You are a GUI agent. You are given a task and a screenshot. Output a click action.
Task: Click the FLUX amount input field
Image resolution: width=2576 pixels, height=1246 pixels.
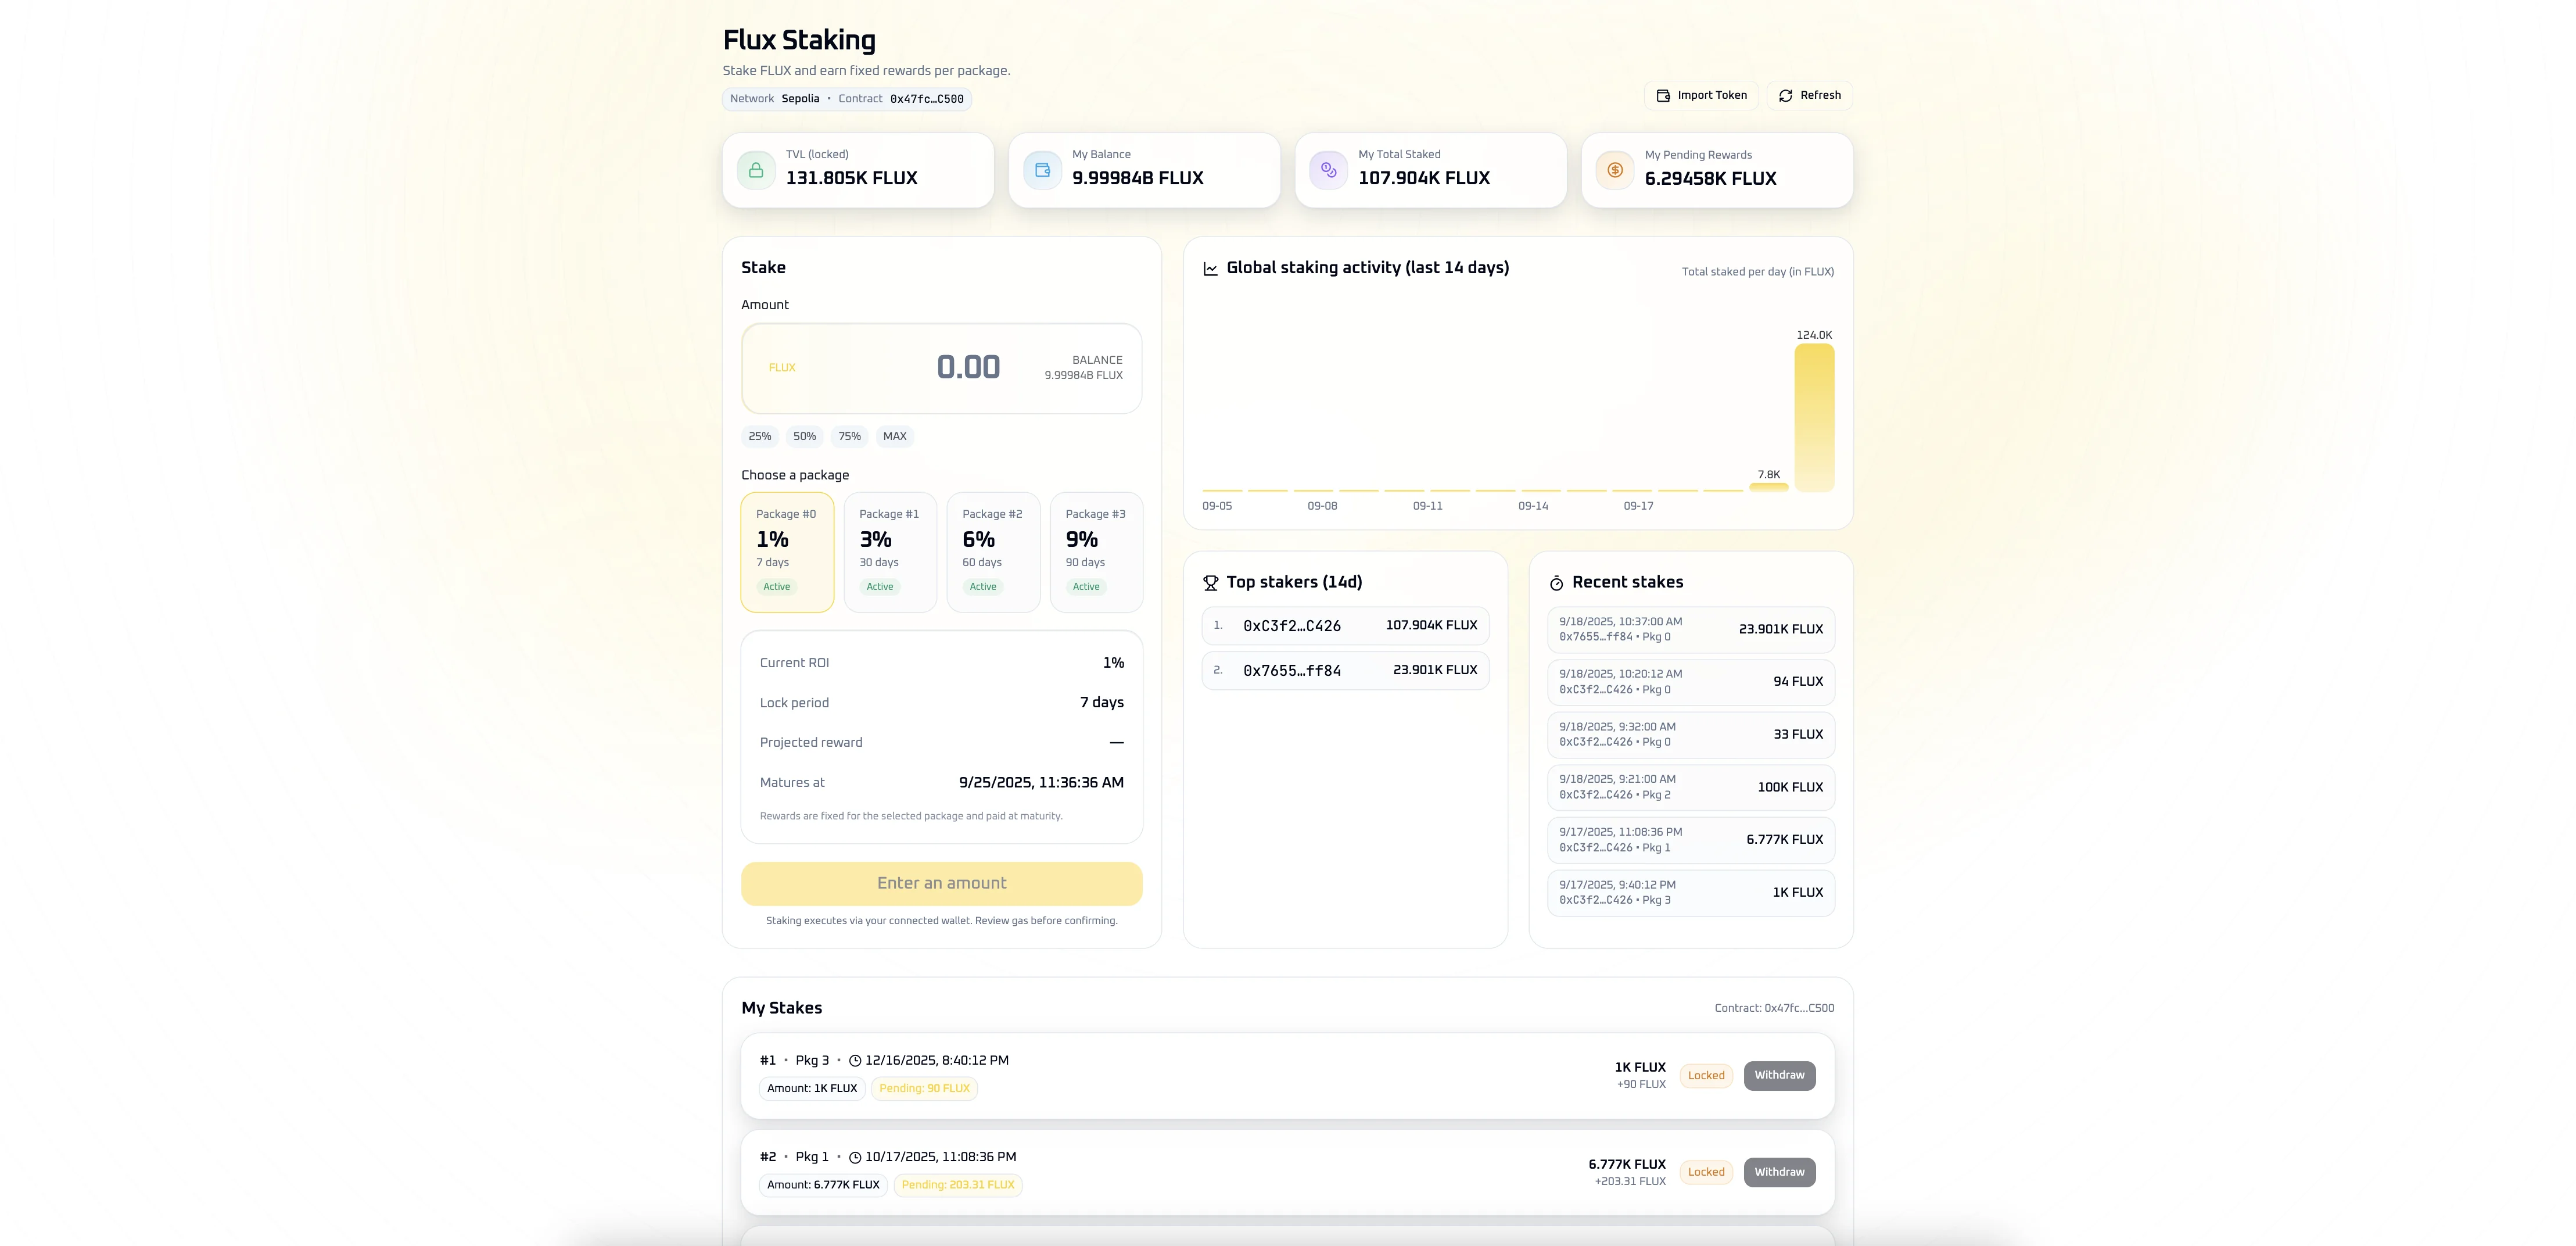coord(940,368)
